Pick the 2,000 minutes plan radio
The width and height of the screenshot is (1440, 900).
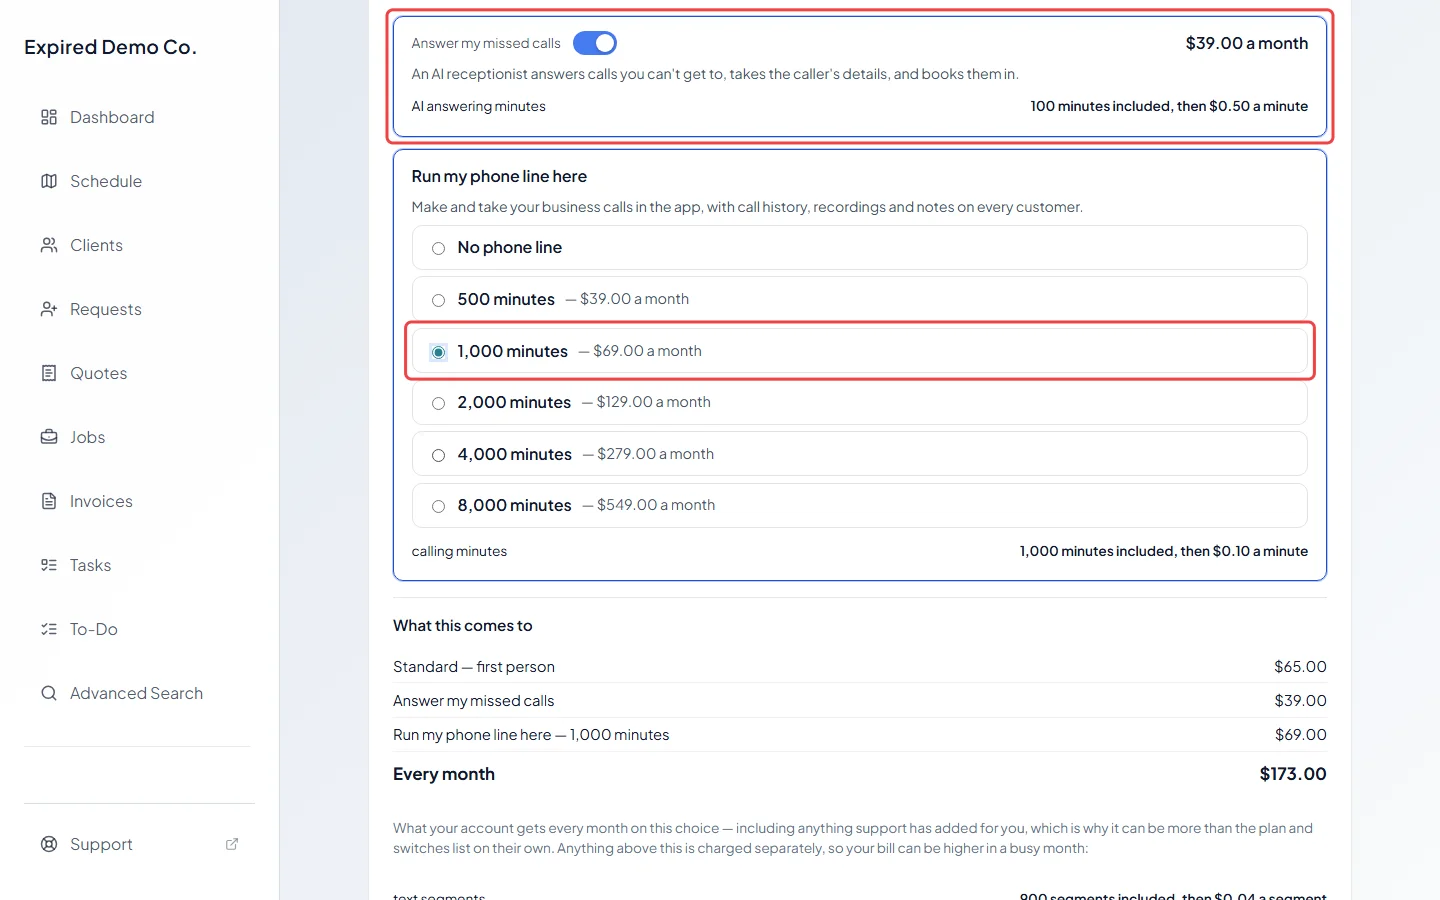(438, 403)
